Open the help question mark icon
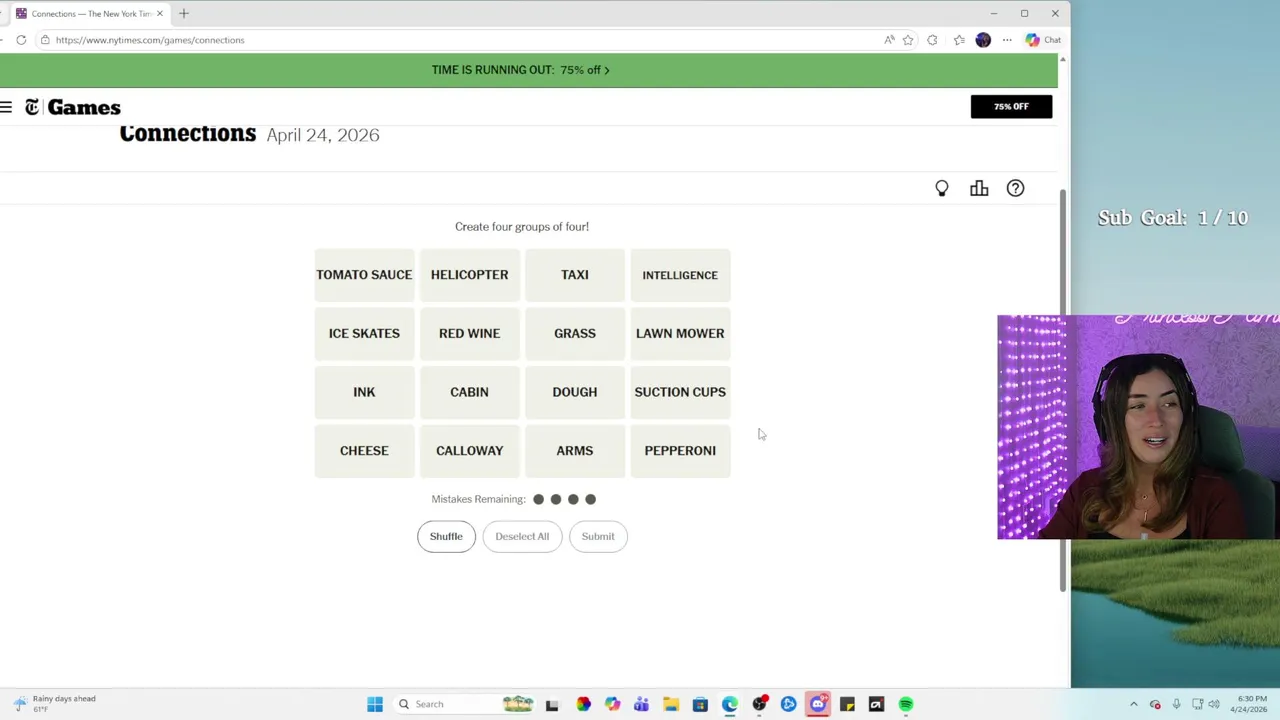The image size is (1280, 720). pyautogui.click(x=1015, y=188)
